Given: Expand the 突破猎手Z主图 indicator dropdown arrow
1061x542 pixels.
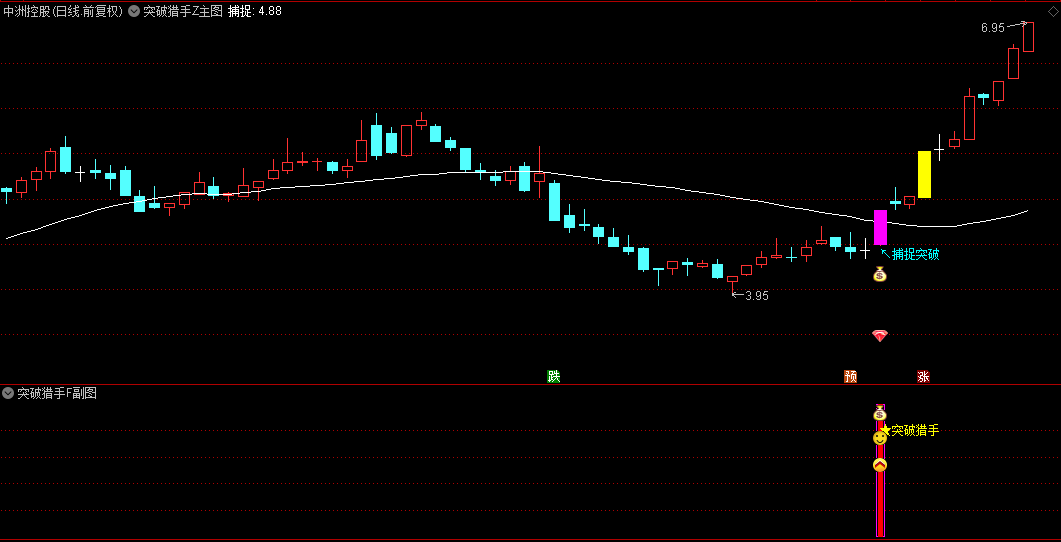Looking at the screenshot, I should 134,11.
